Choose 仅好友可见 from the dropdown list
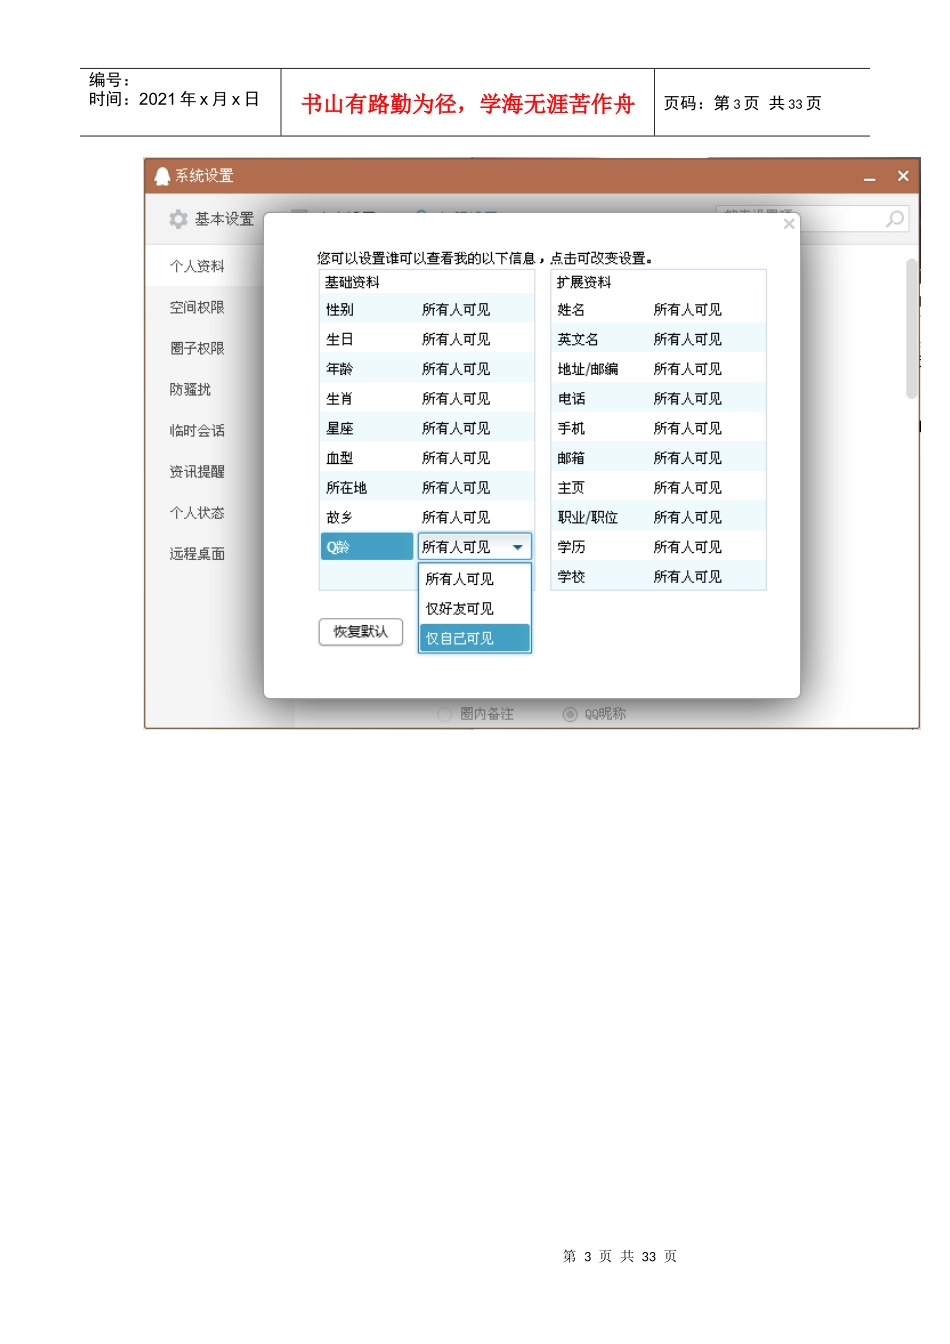This screenshot has width=950, height=1344. [x=474, y=608]
